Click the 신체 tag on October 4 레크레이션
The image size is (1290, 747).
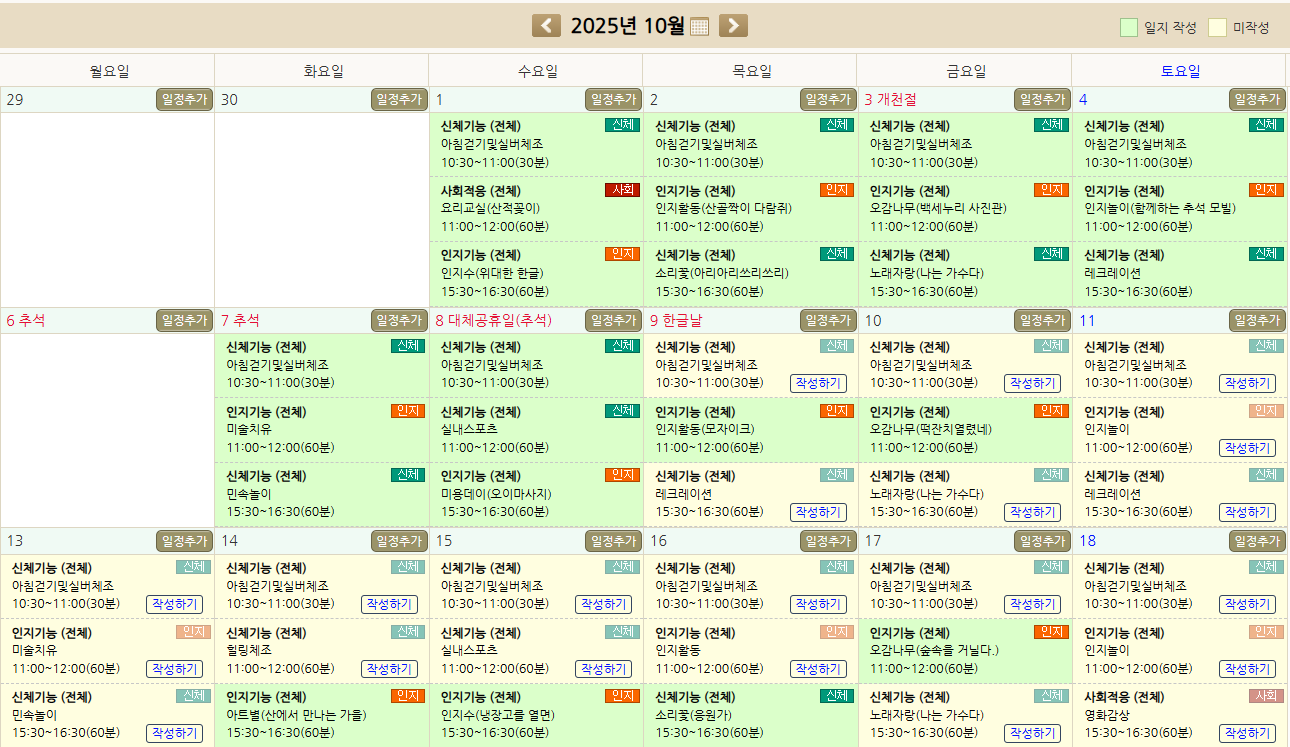coord(1265,254)
